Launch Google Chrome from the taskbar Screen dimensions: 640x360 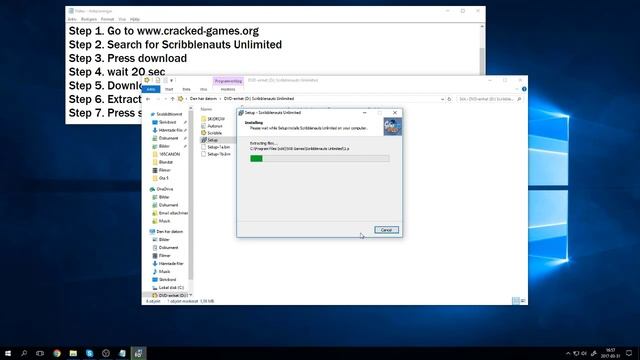[x=57, y=353]
